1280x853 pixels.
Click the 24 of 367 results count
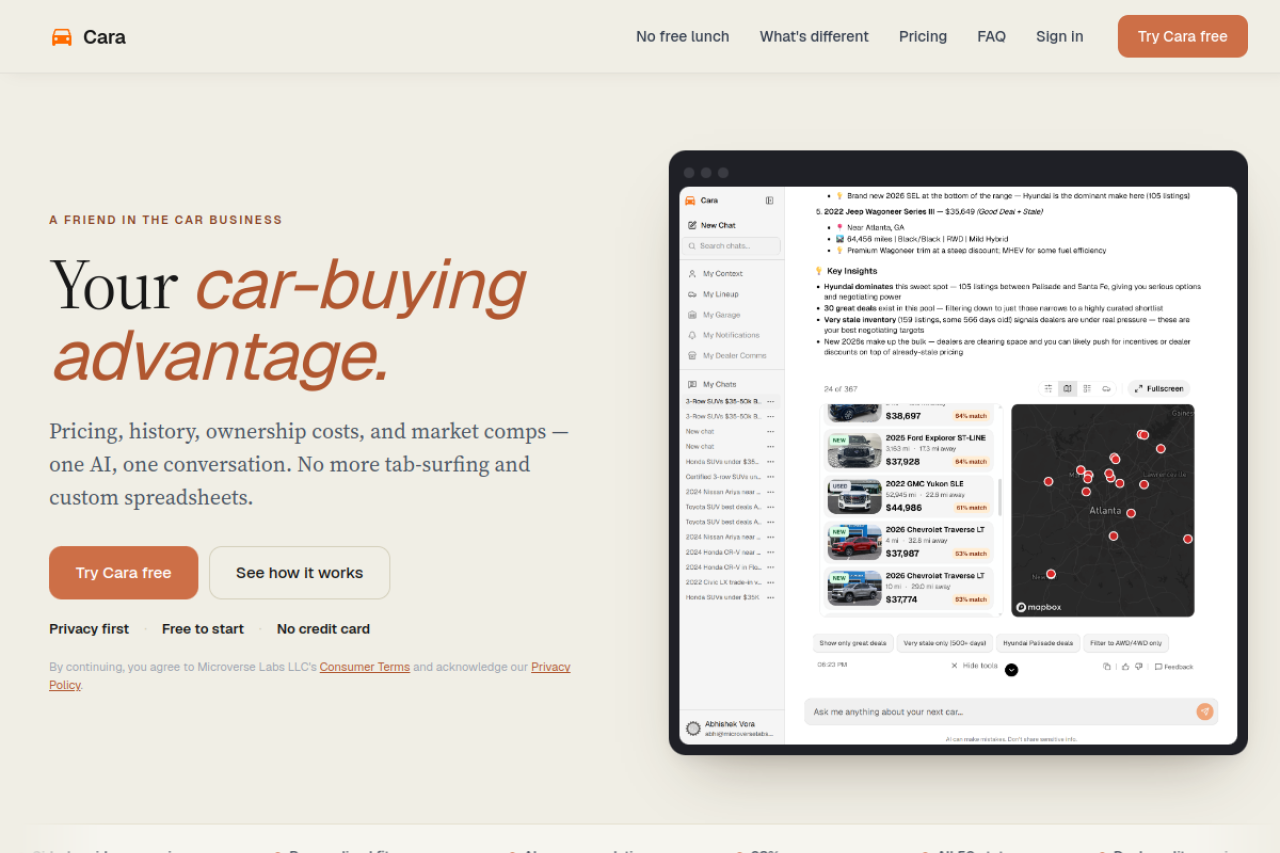click(x=840, y=389)
